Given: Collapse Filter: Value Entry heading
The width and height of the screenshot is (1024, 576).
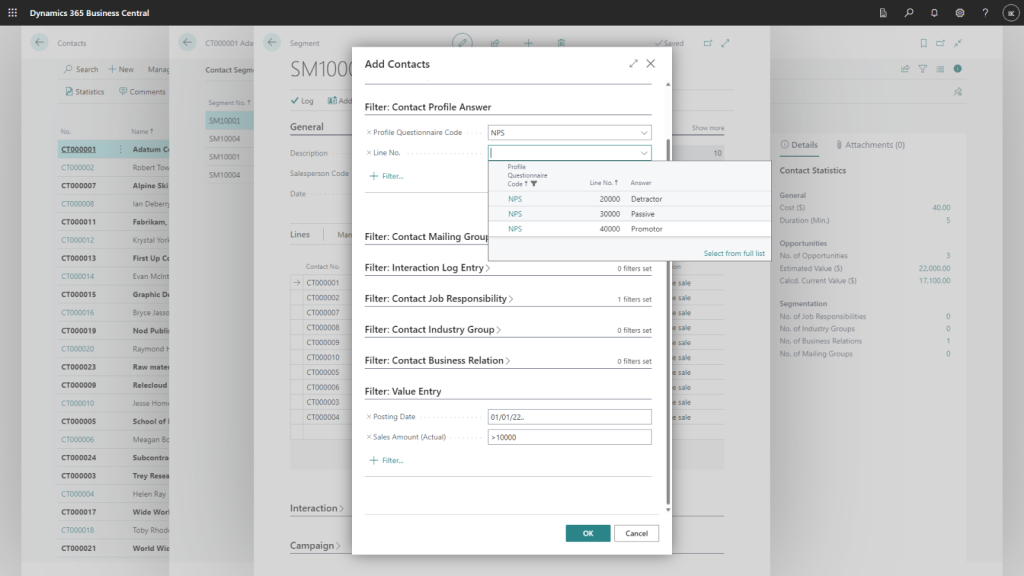Looking at the screenshot, I should click(x=403, y=391).
